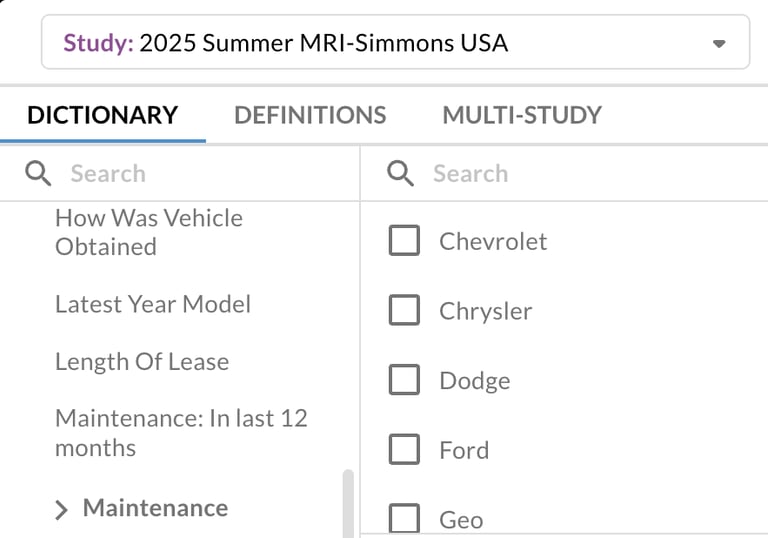Image resolution: width=768 pixels, height=538 pixels.
Task: Open the Study selector dropdown arrow
Action: tap(718, 44)
